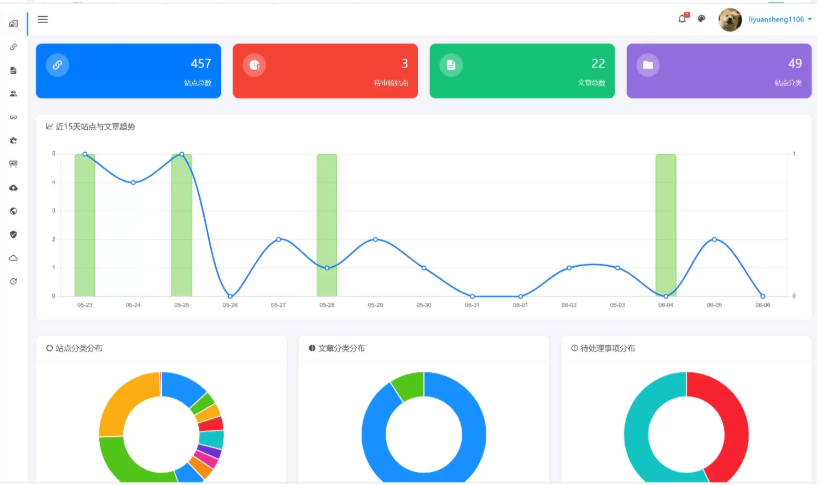The image size is (823, 486).
Task: Open the notification bell with red badge
Action: (x=682, y=18)
